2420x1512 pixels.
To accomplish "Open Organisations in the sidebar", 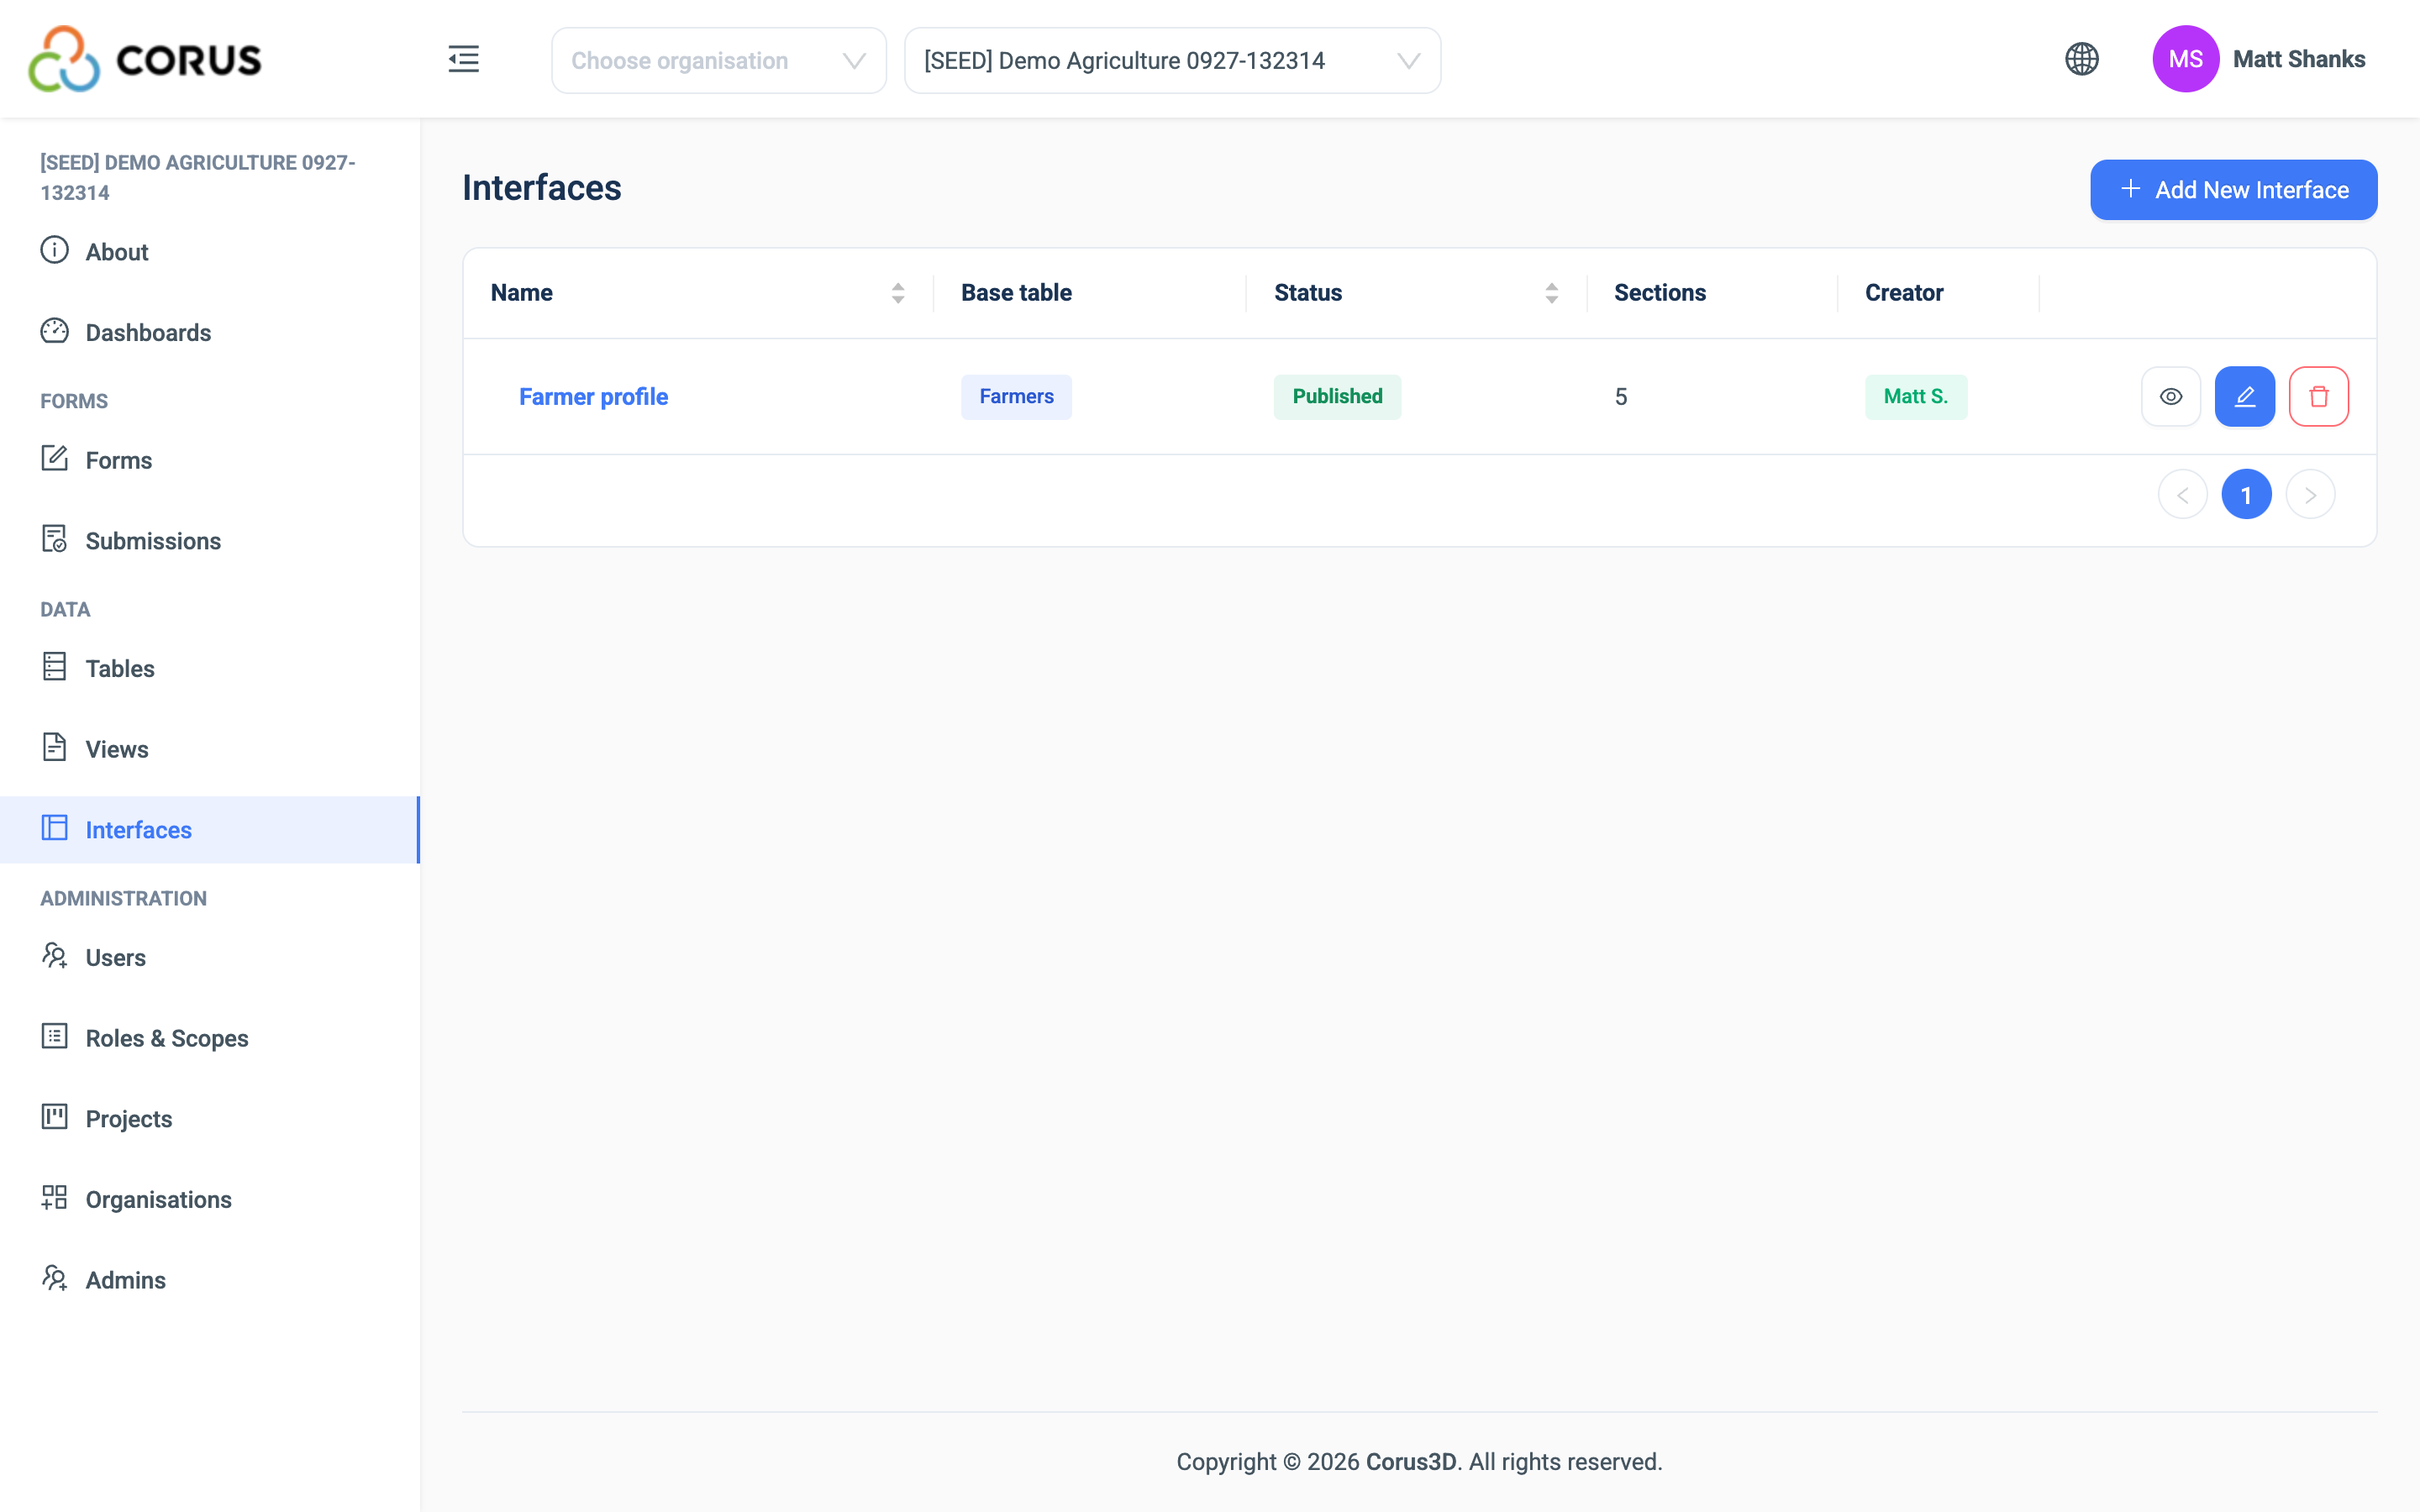I will 210,1199.
